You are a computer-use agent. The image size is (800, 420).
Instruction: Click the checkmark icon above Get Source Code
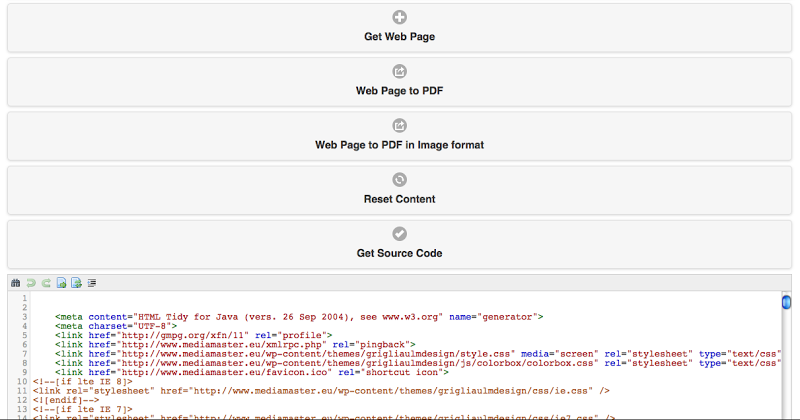(x=400, y=233)
